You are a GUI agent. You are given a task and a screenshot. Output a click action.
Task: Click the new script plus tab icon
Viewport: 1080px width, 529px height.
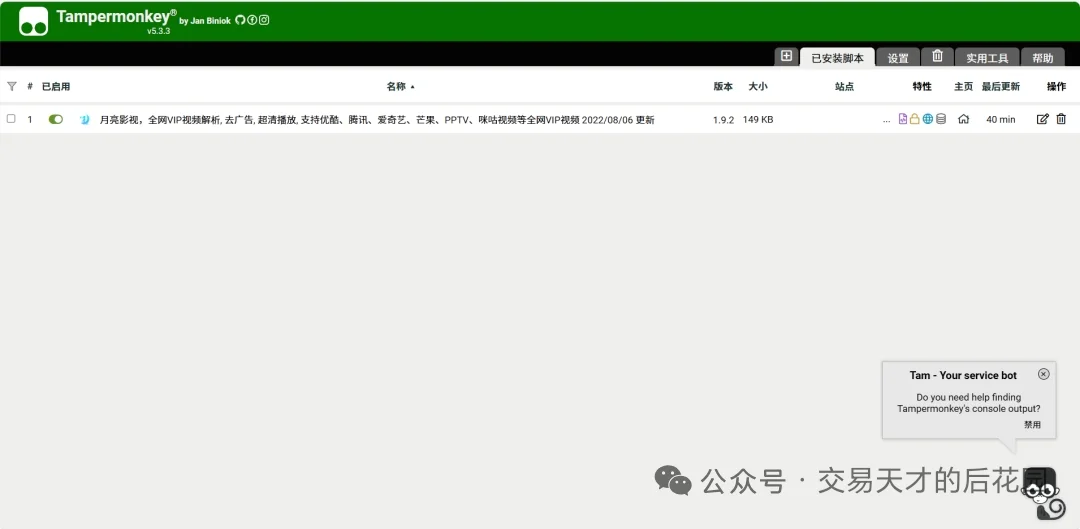pyautogui.click(x=786, y=56)
